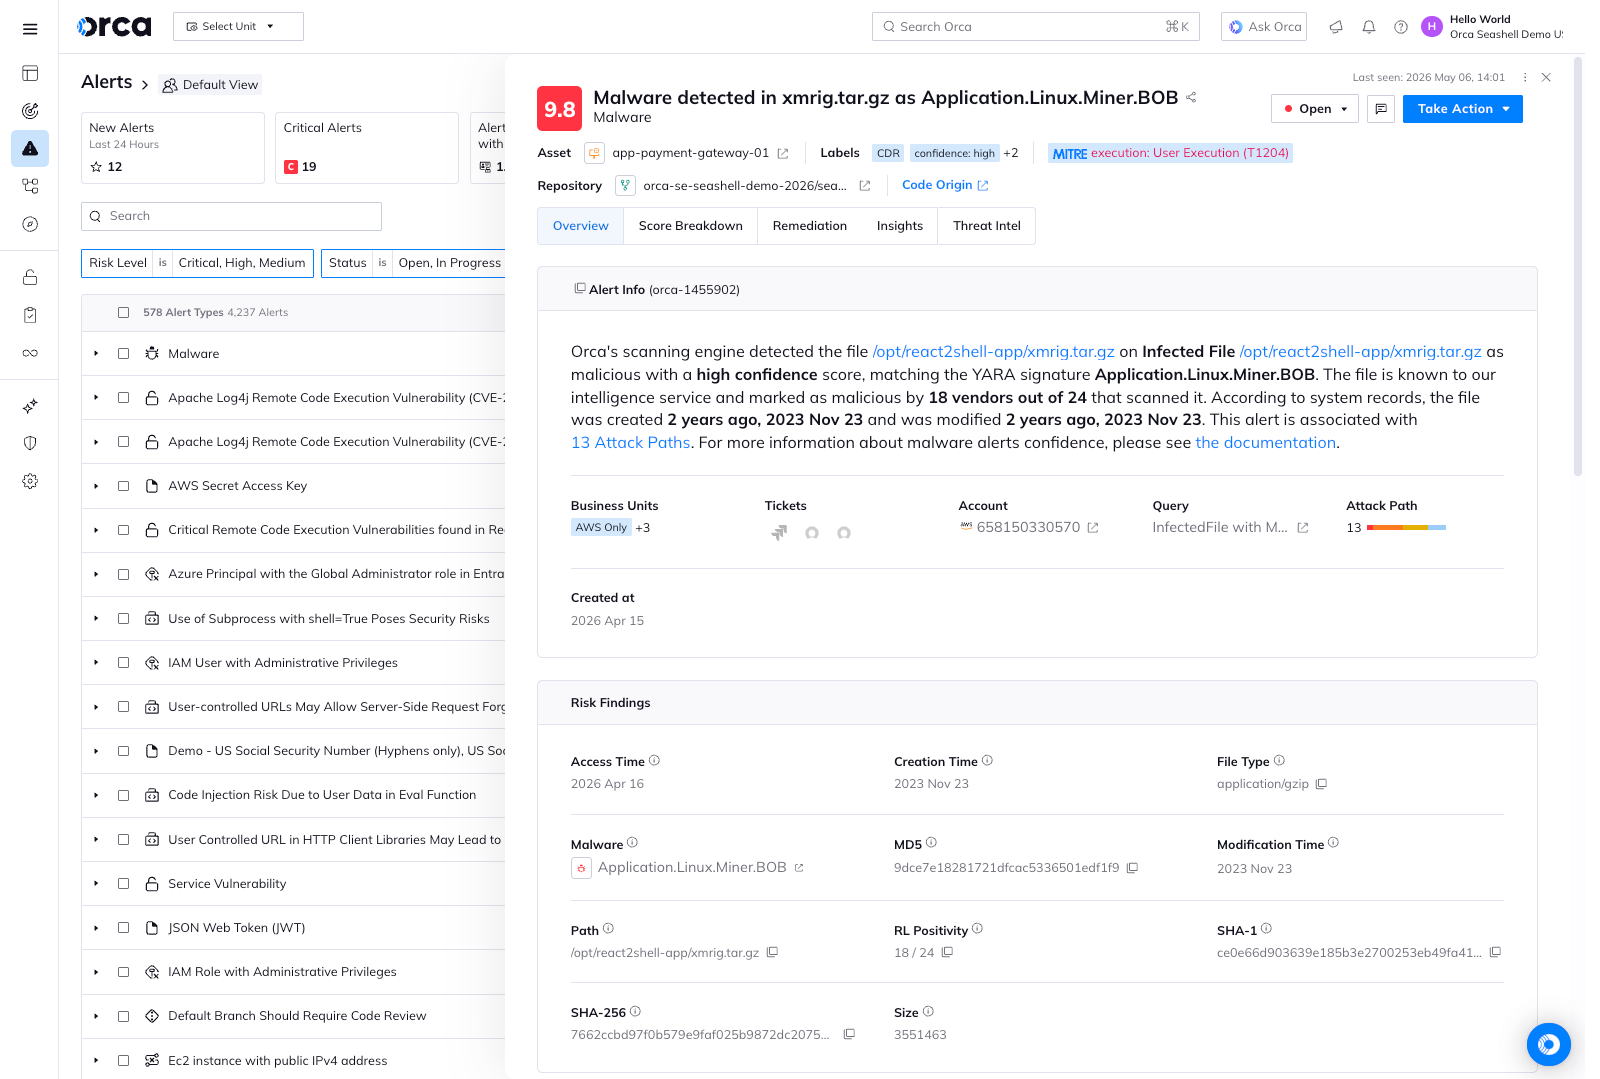
Task: Close the alert details panel
Action: tap(1546, 77)
